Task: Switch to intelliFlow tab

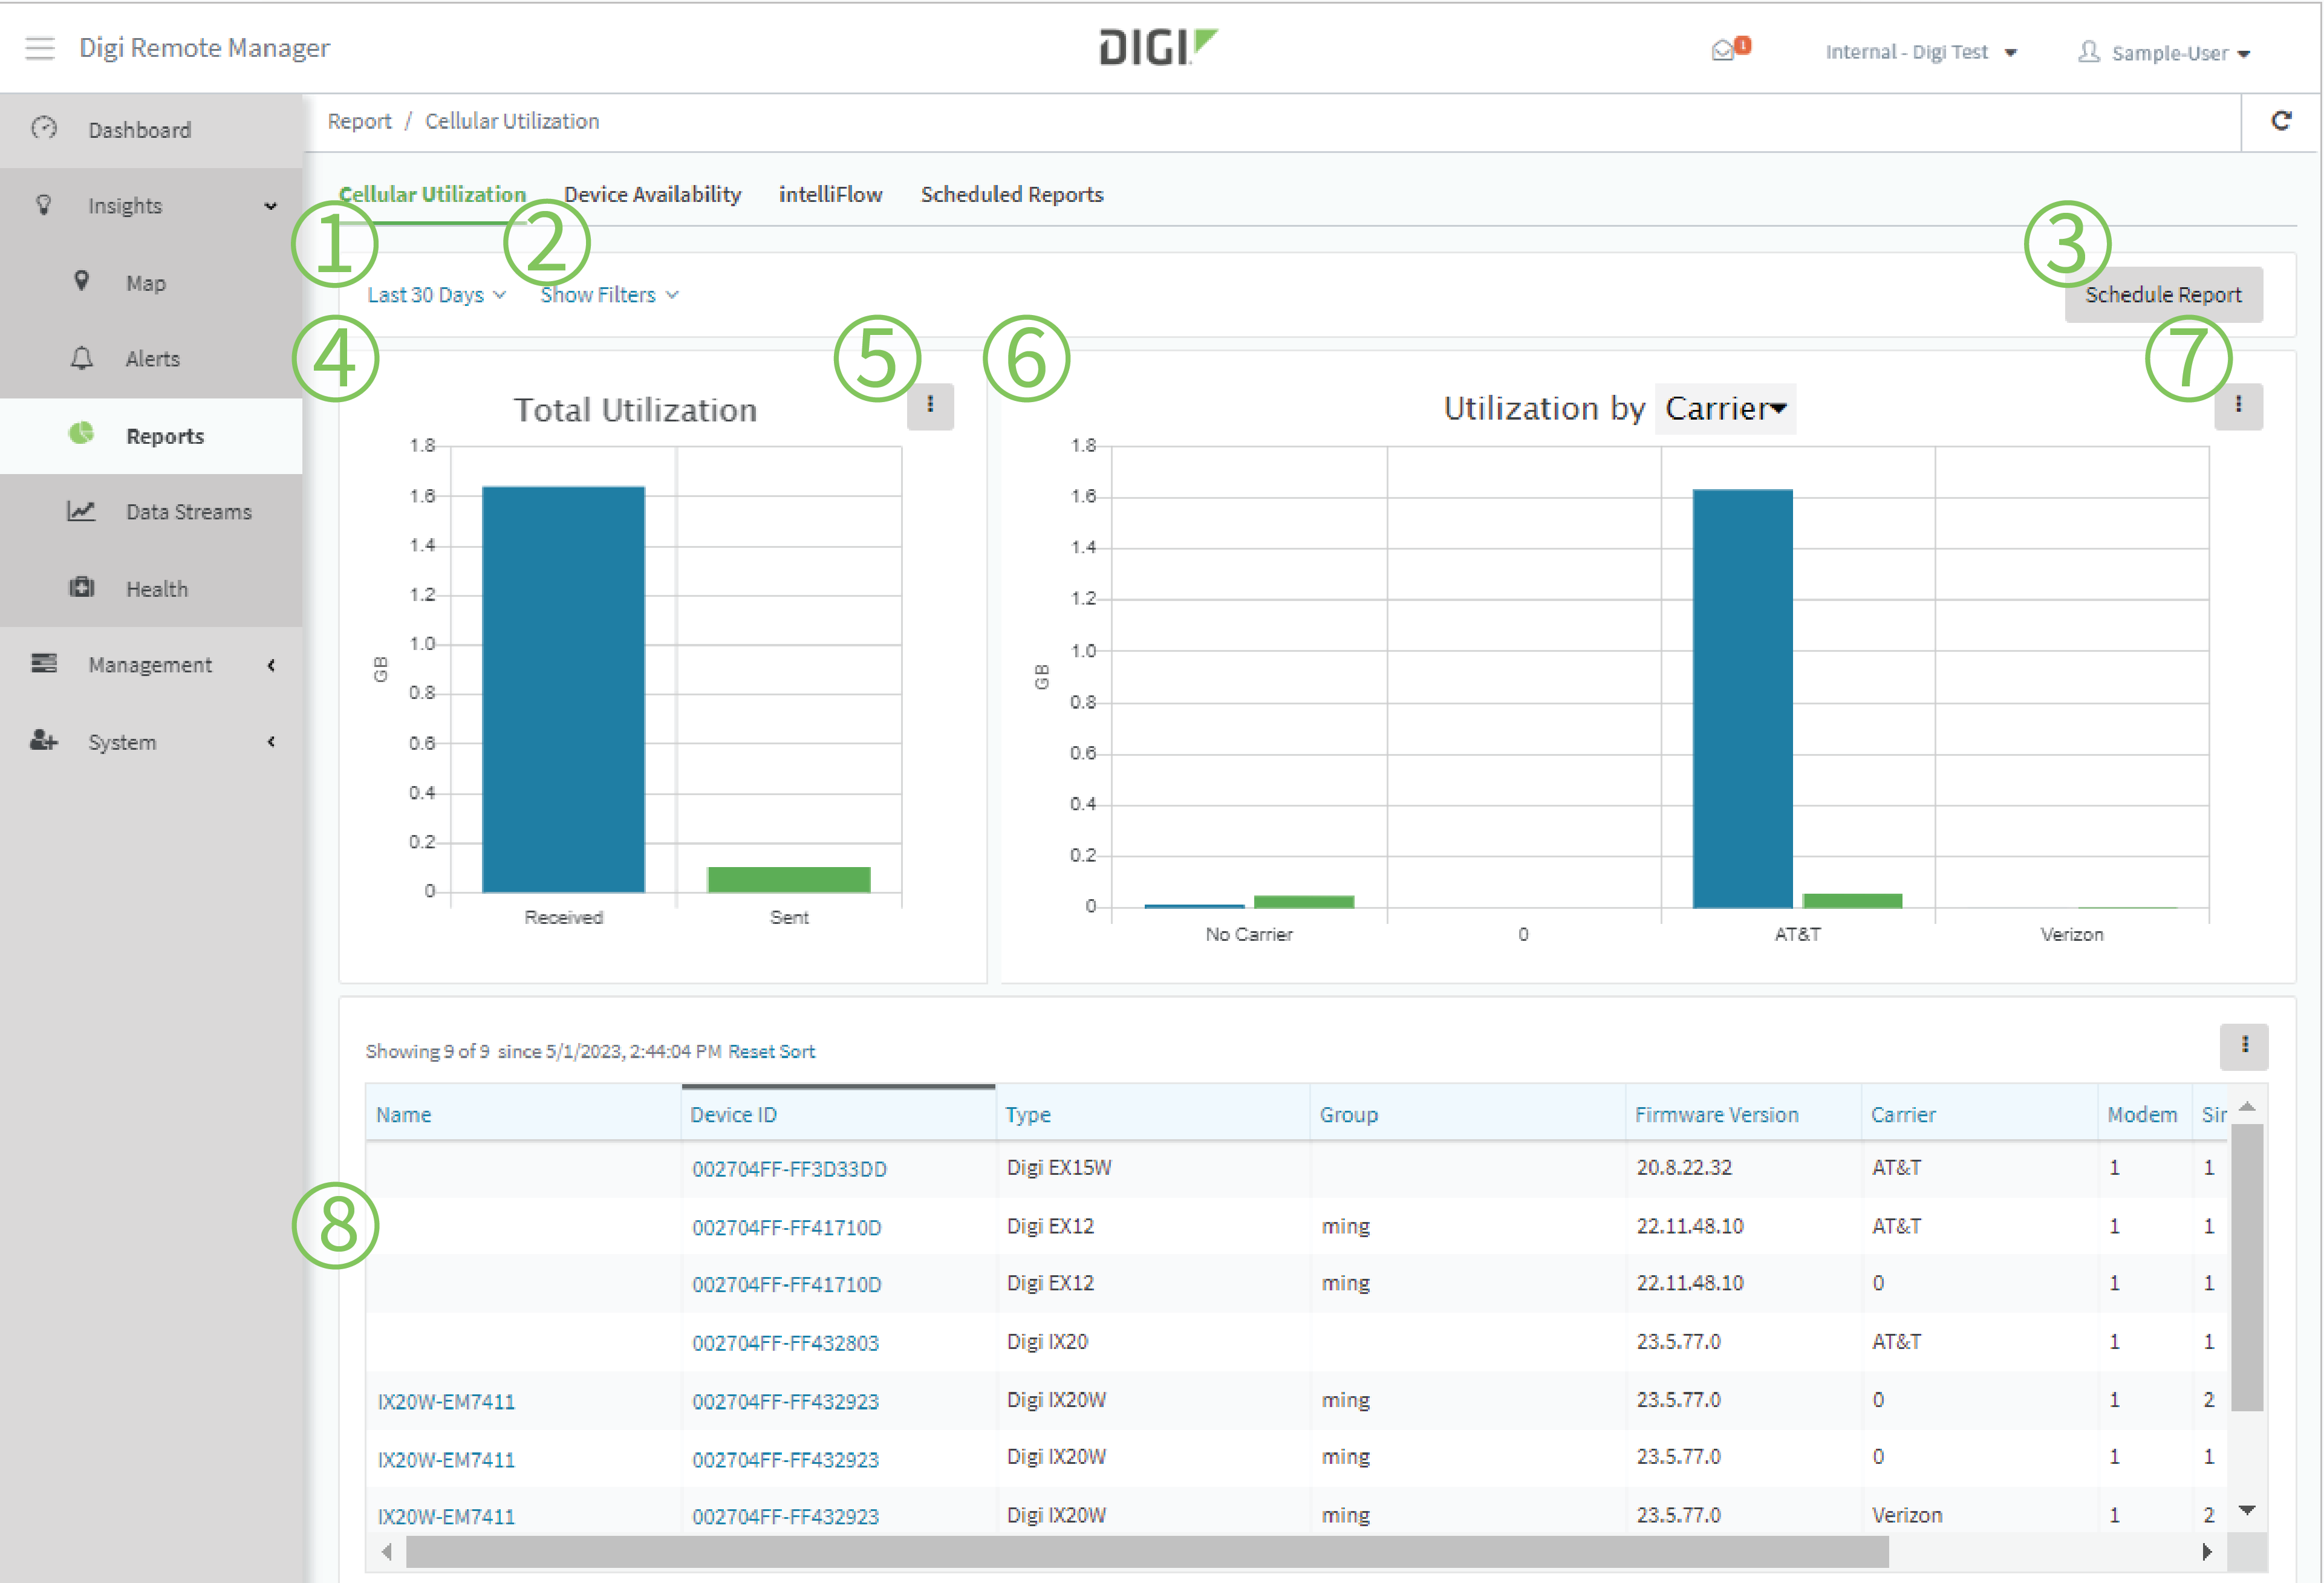Action: 830,195
